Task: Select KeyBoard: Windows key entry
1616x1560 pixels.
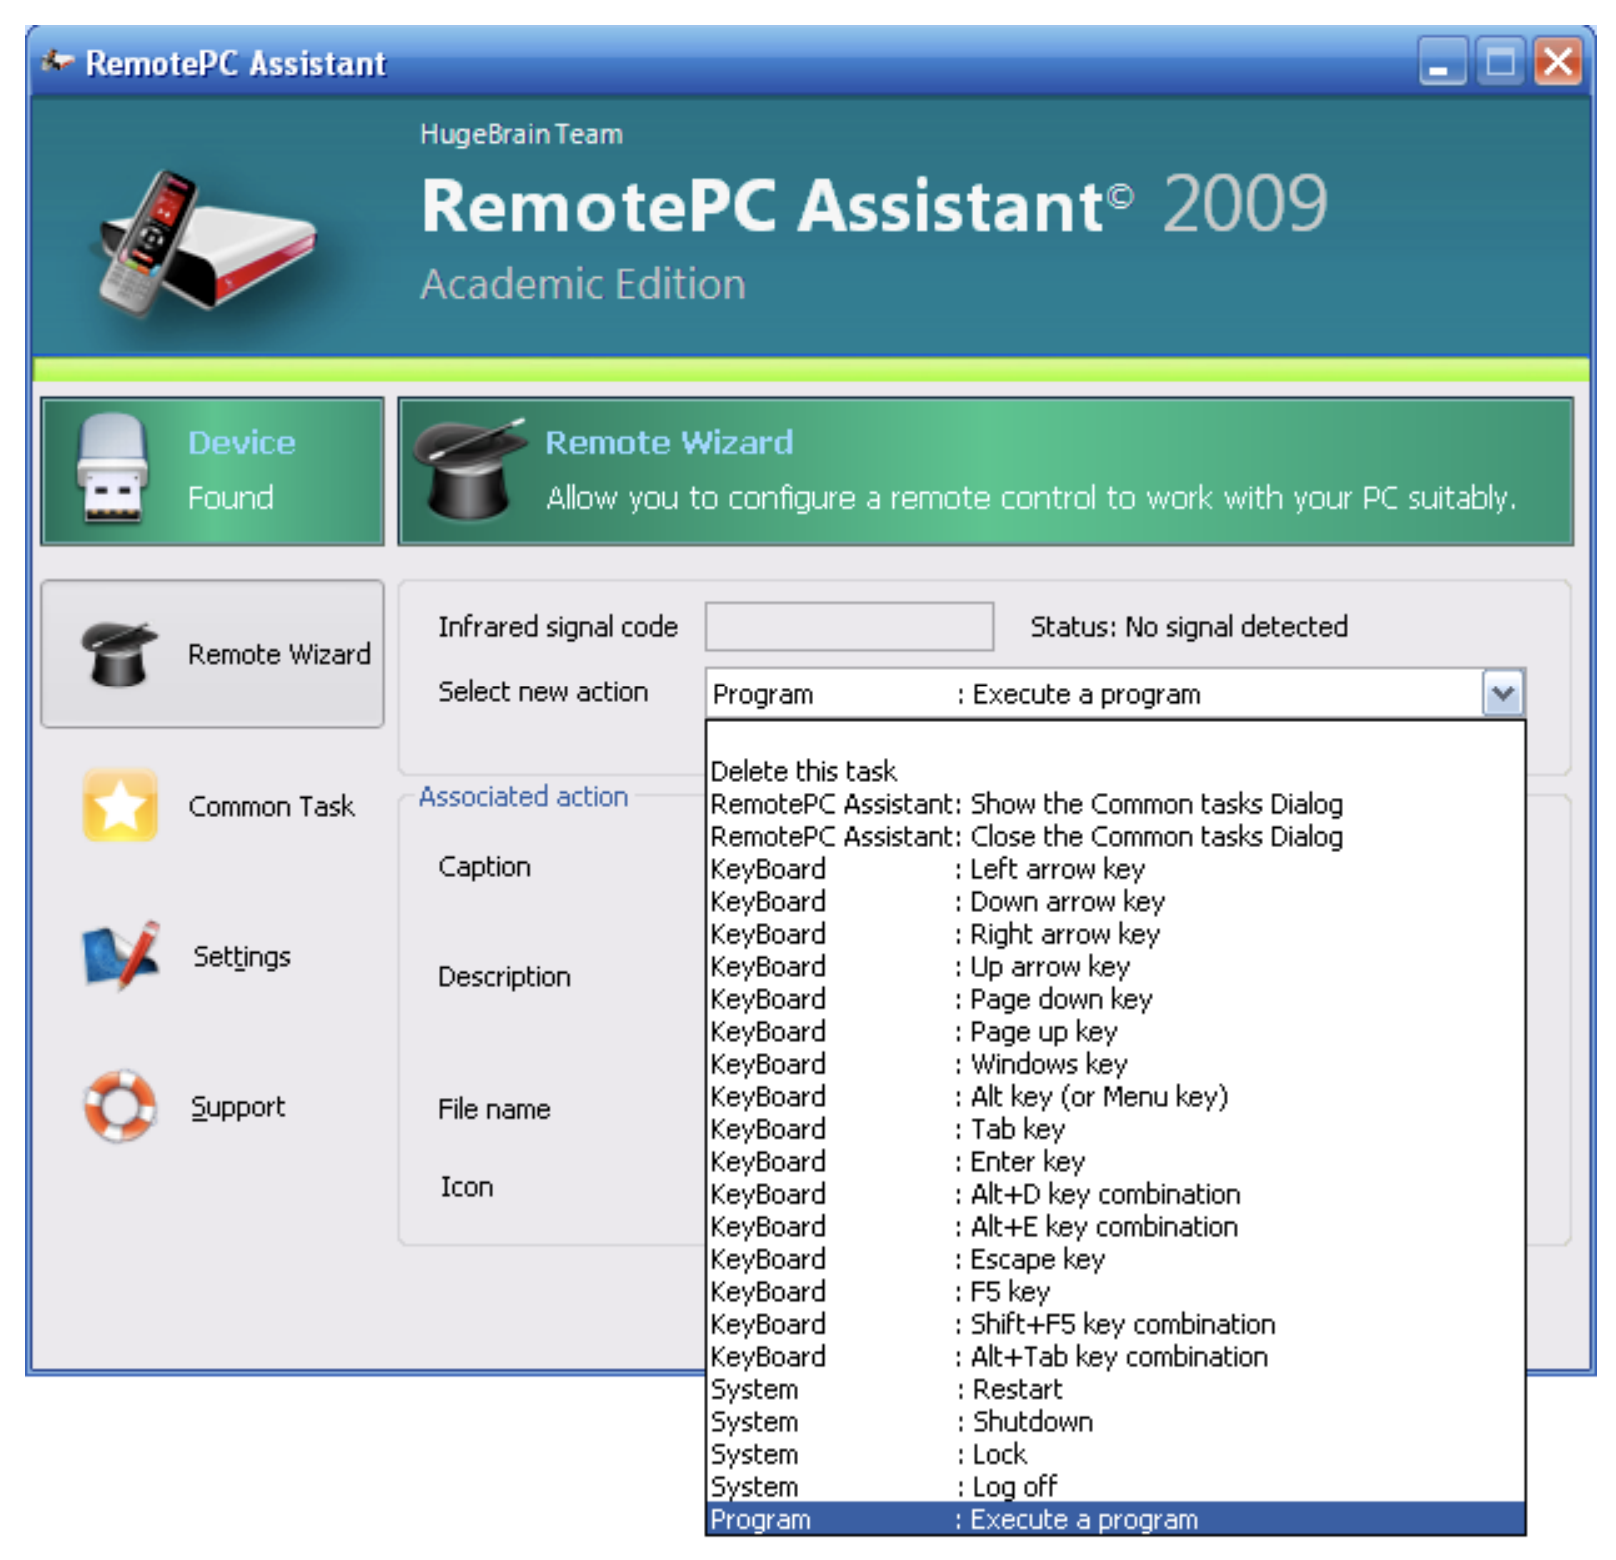Action: tap(1115, 1064)
